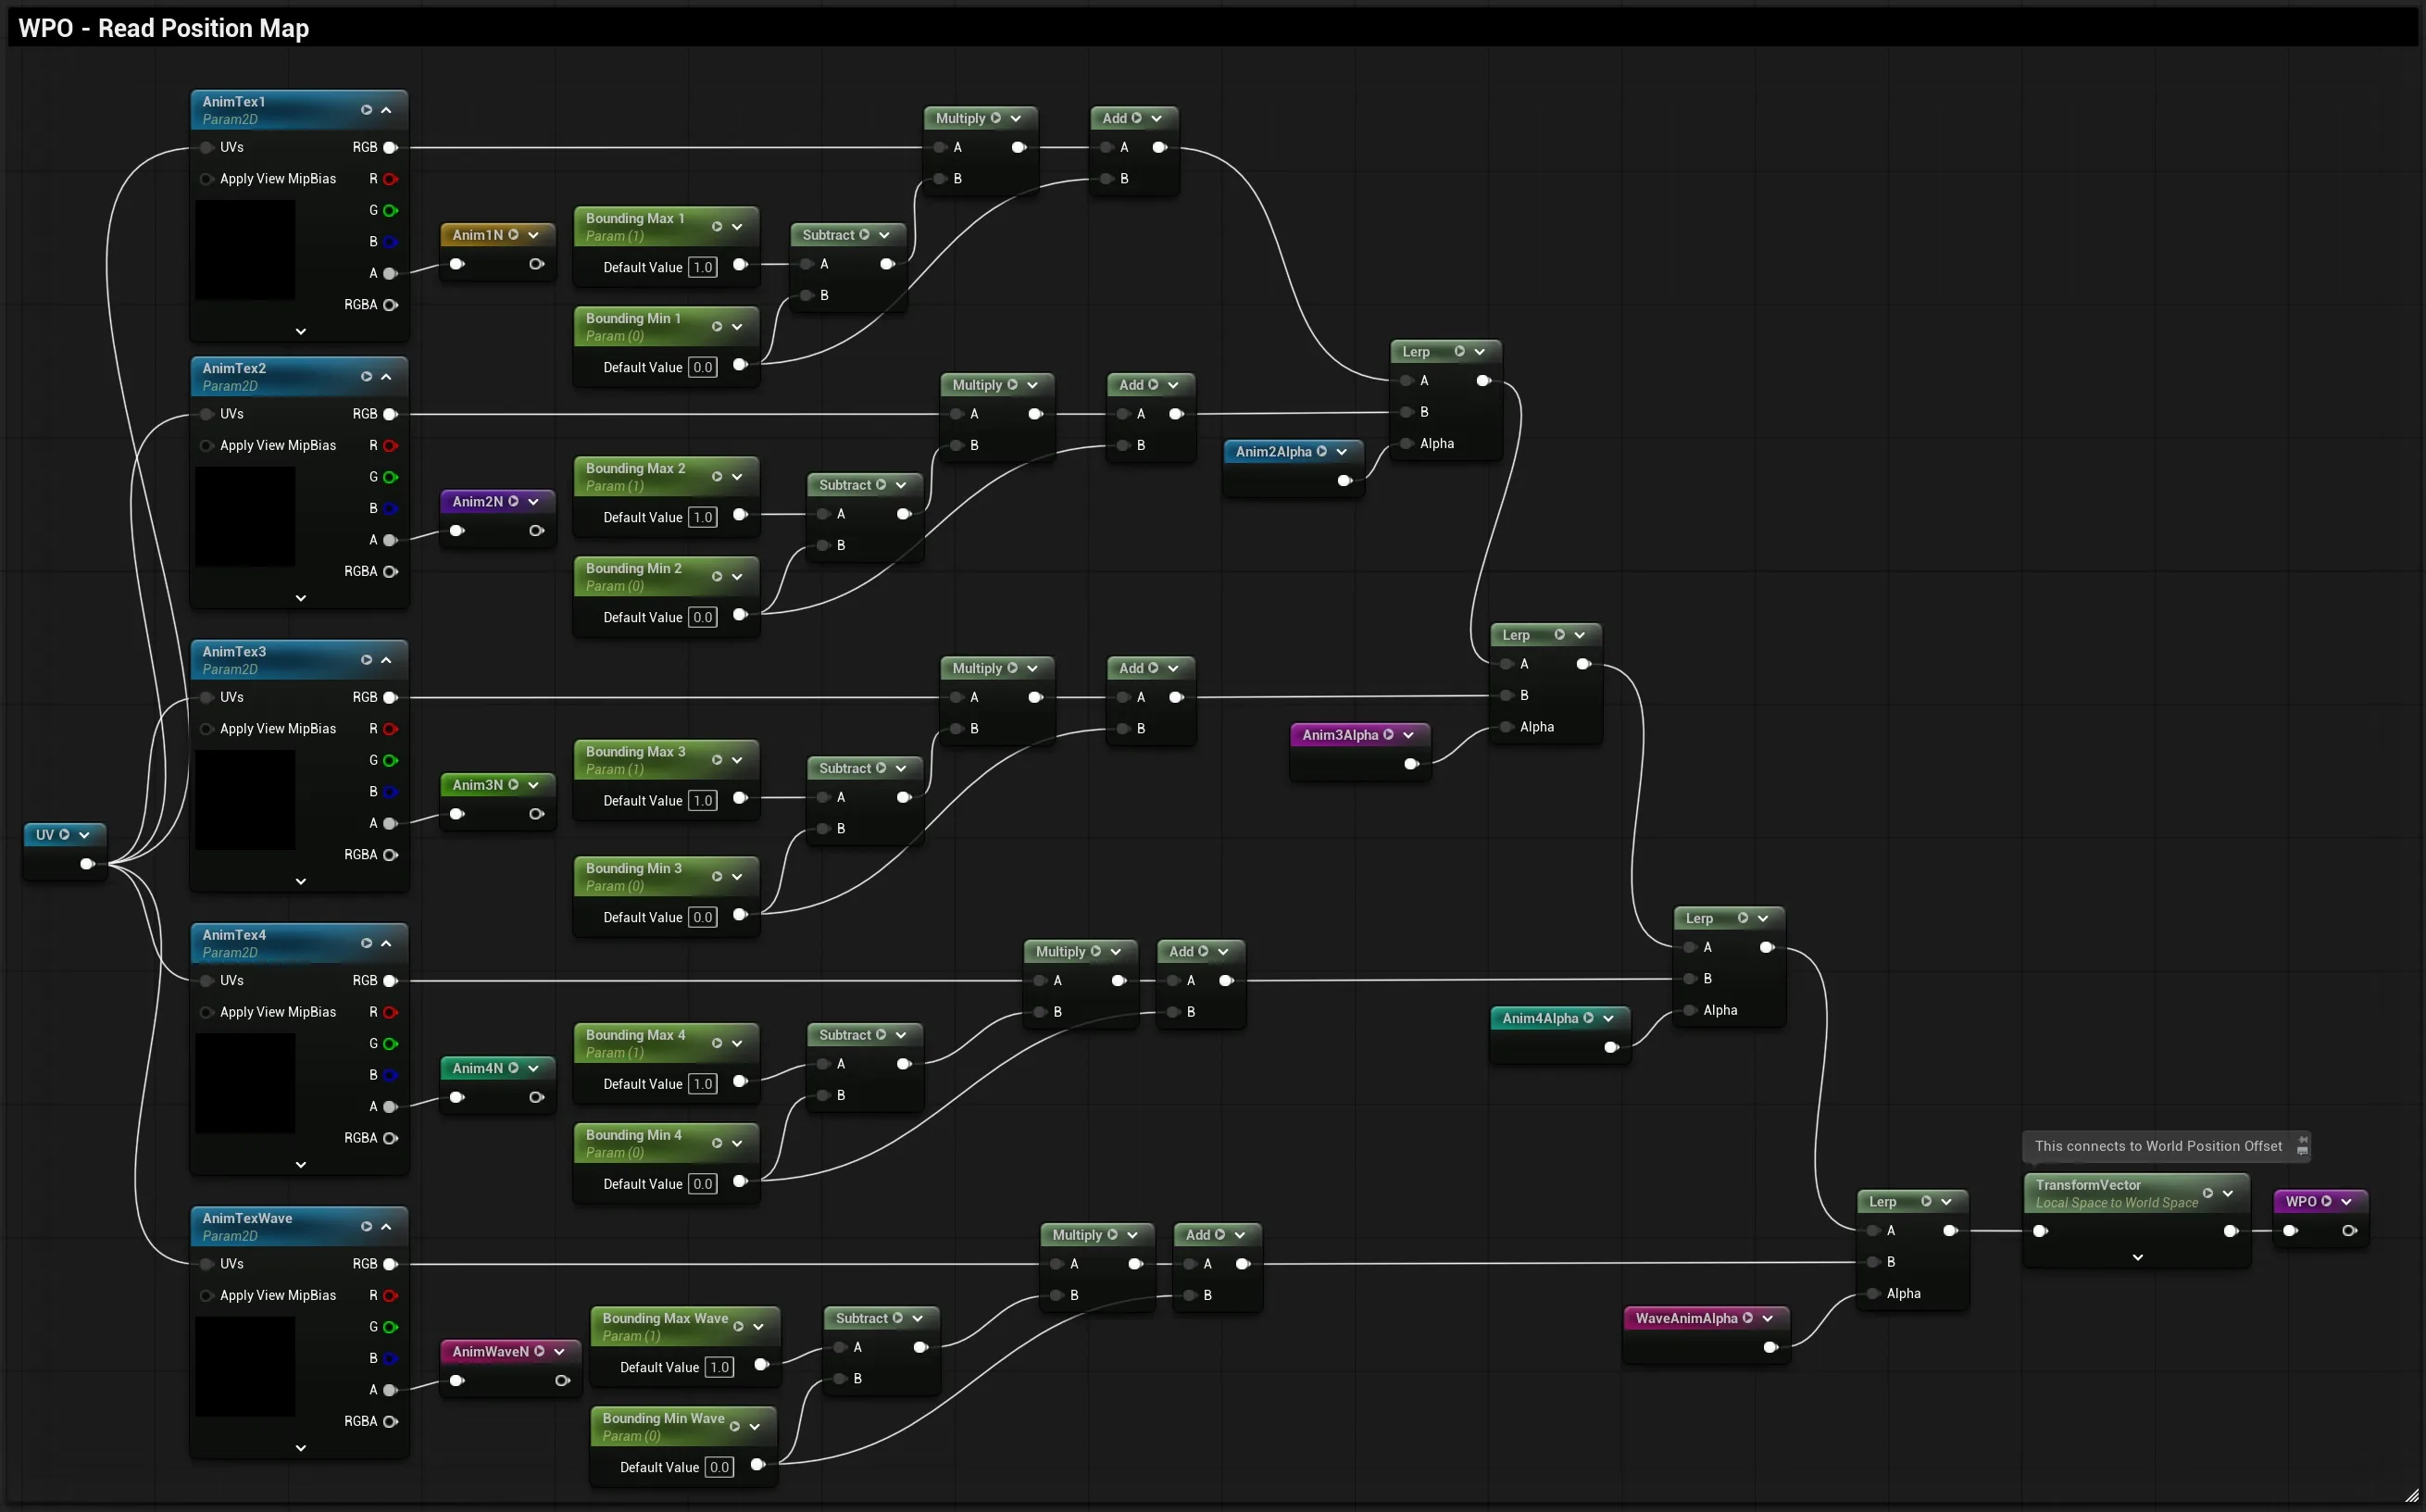Click the AnimTex1 texture preview thumbnail
Viewport: 2426px width, 1512px height.
245,250
